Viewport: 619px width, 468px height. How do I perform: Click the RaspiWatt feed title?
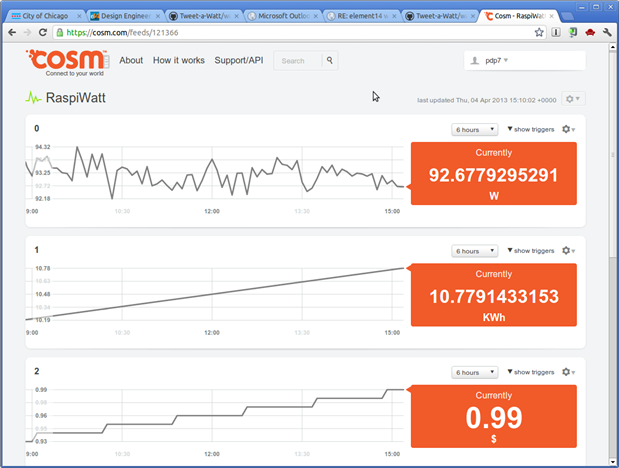click(75, 98)
